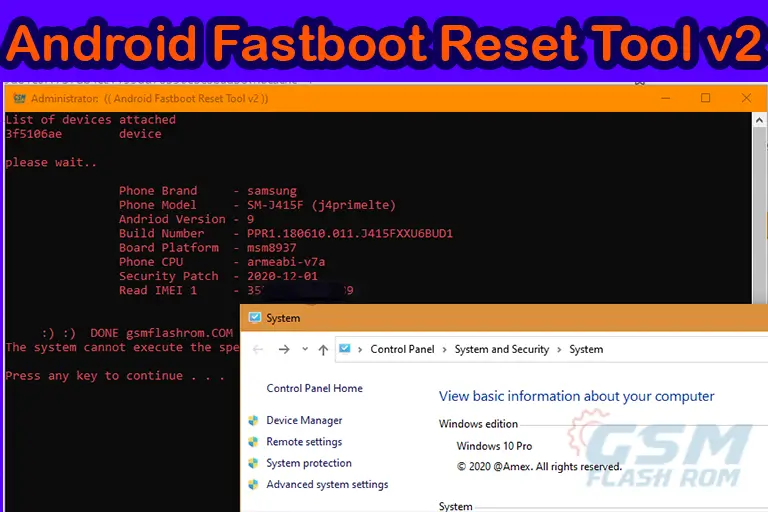
Task: Click the '© 2020 @Amex. All rights reserved.' text
Action: pyautogui.click(x=539, y=466)
